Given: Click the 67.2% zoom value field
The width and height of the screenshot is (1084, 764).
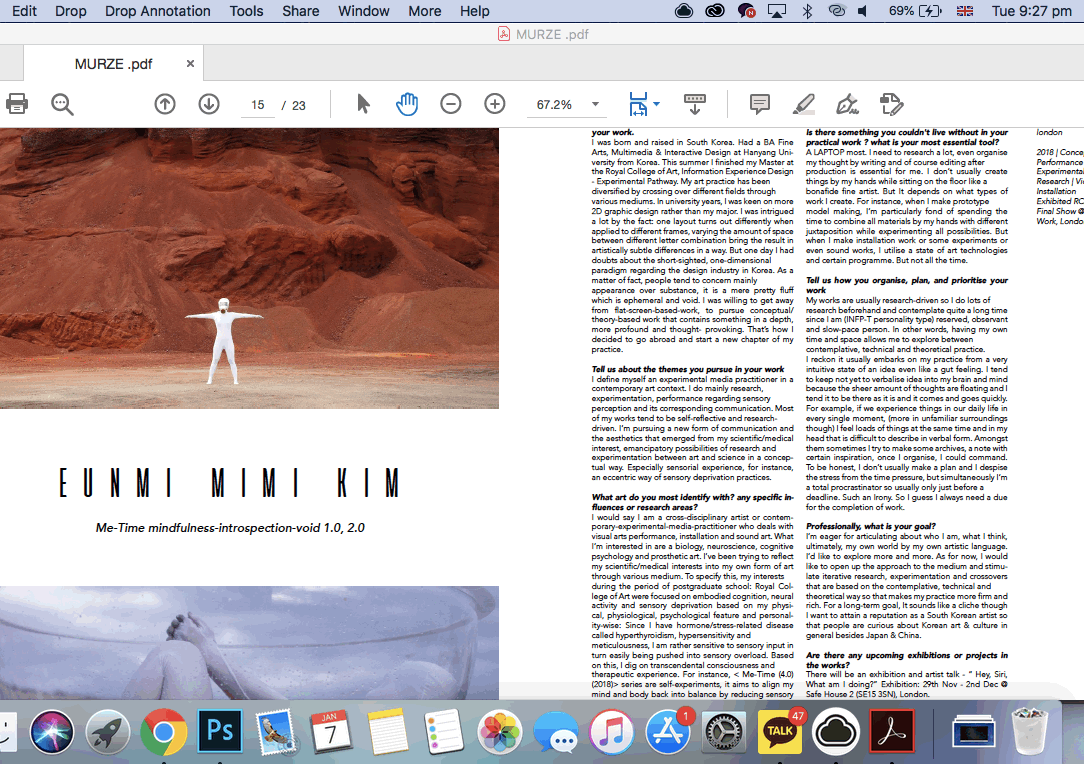Looking at the screenshot, I should tap(554, 105).
